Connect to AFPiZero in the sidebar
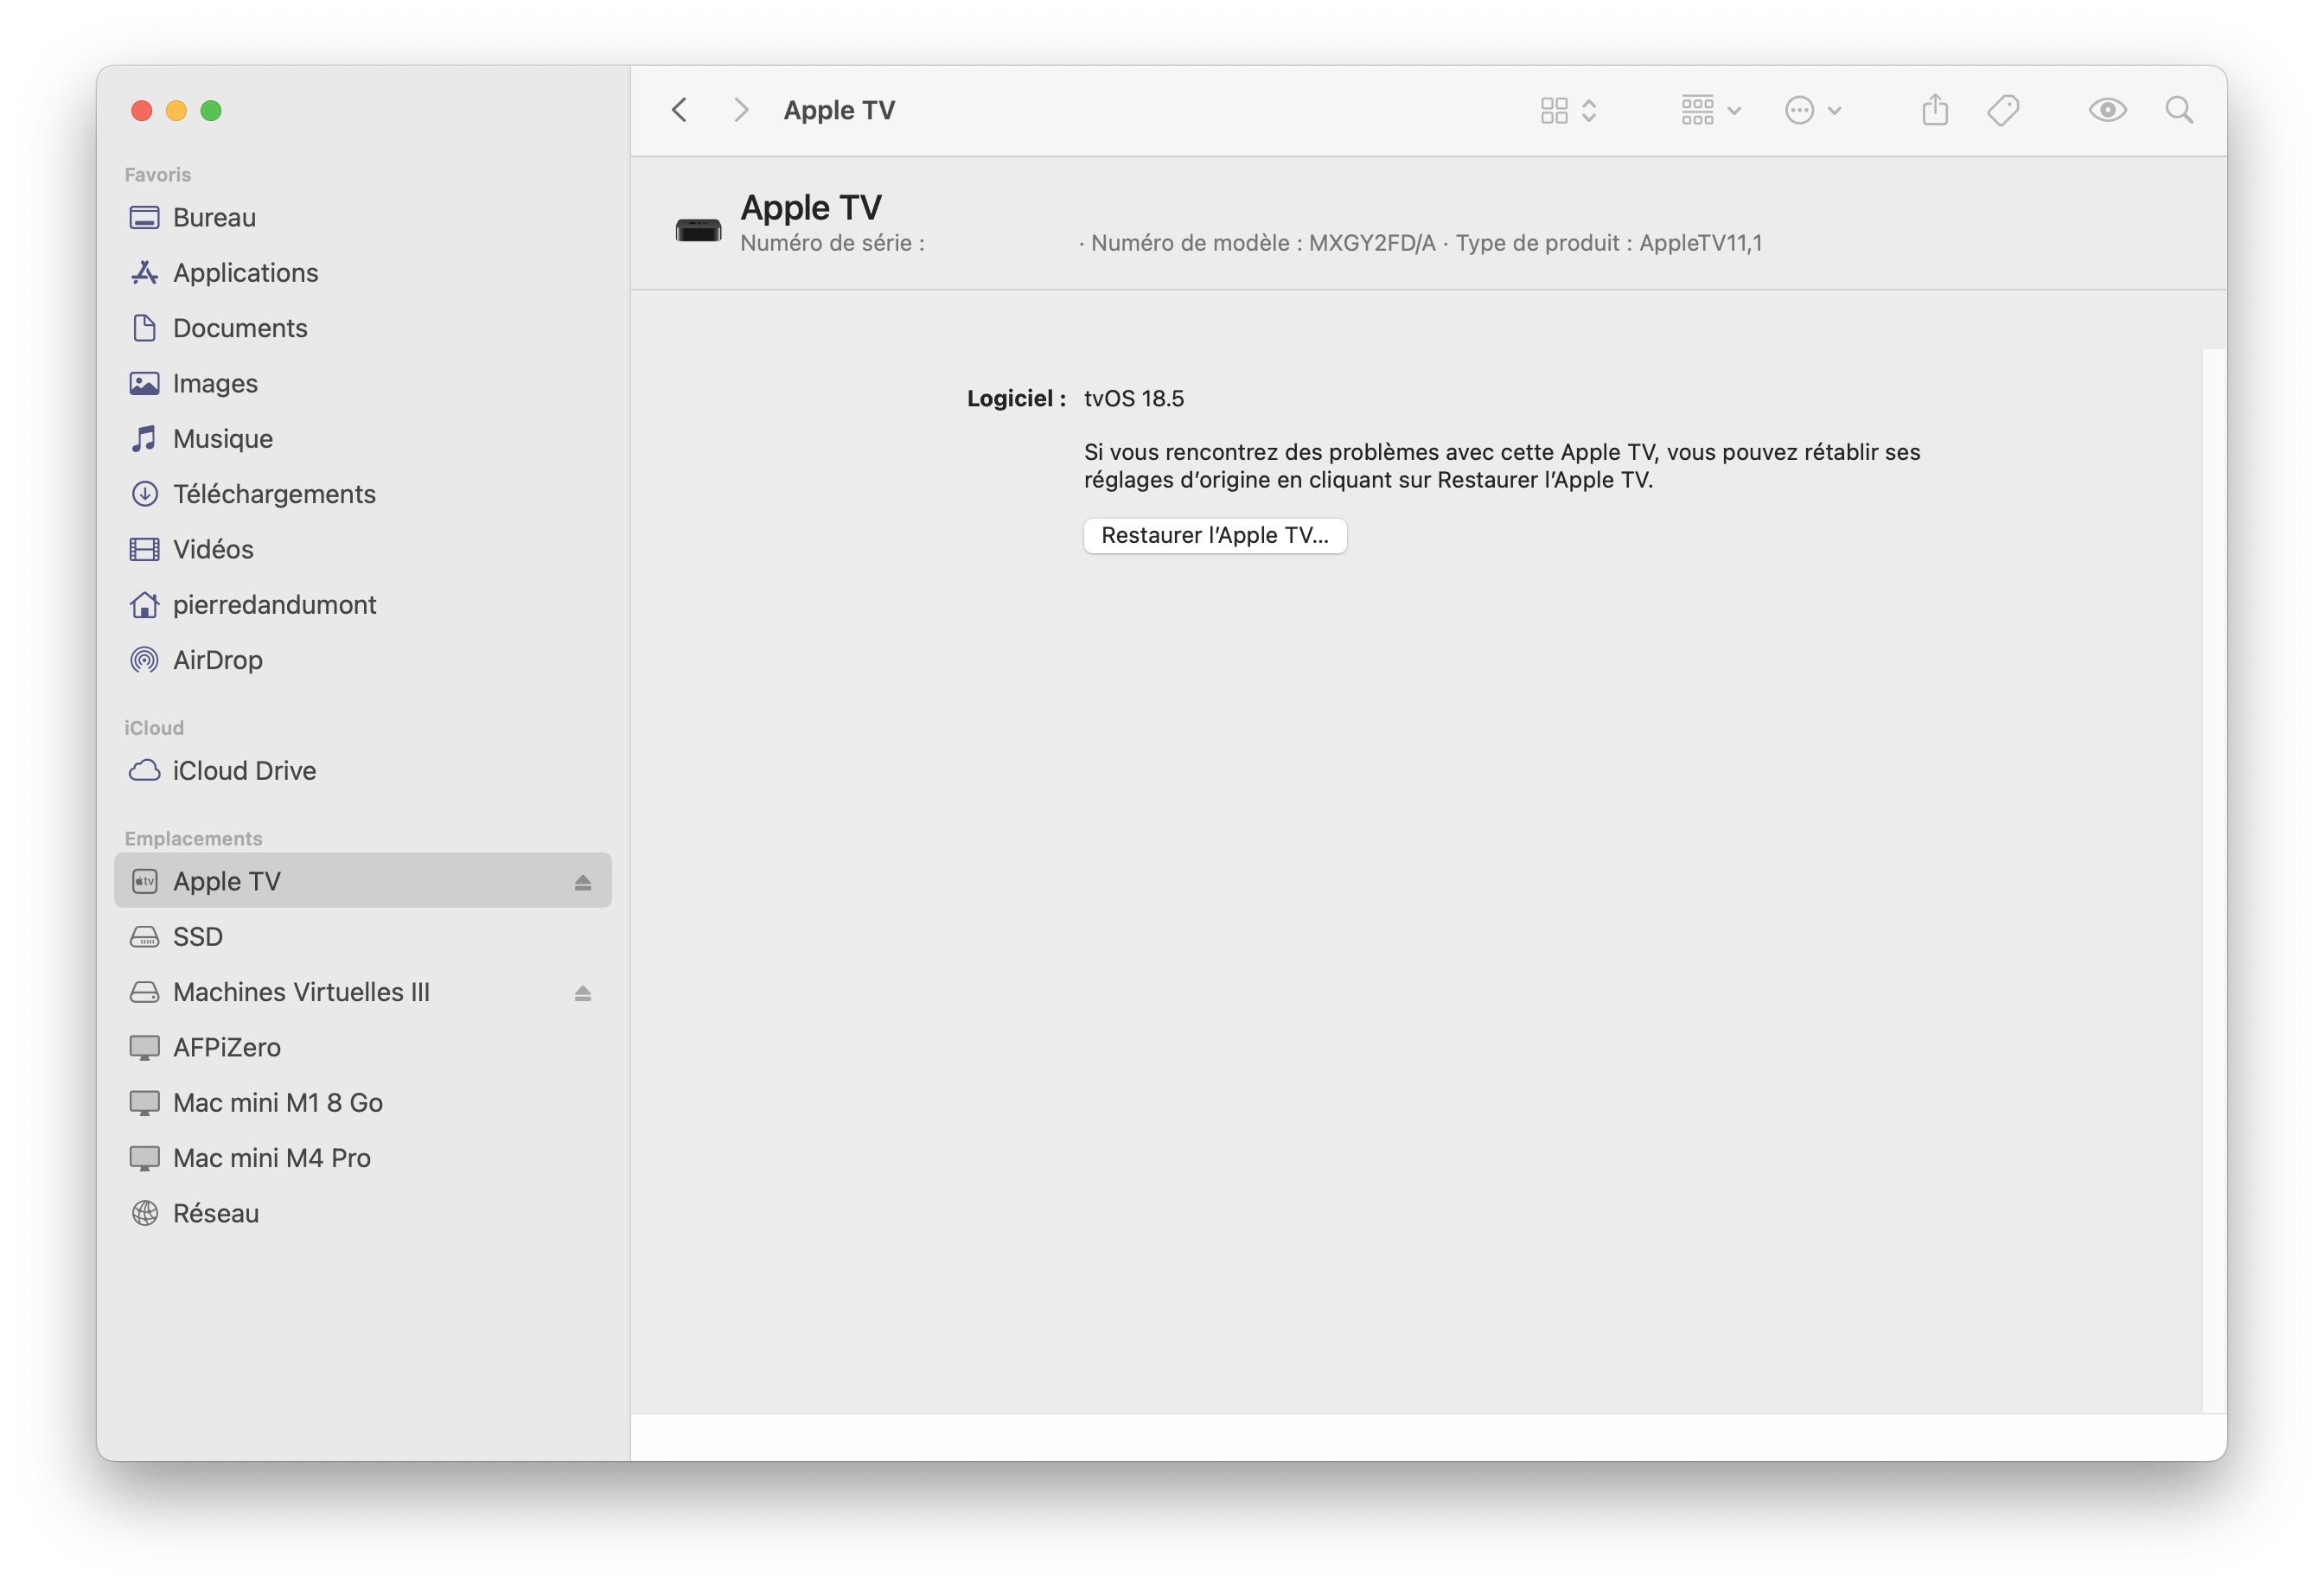Screen dimensions: 2324x1589 click(x=363, y=1047)
